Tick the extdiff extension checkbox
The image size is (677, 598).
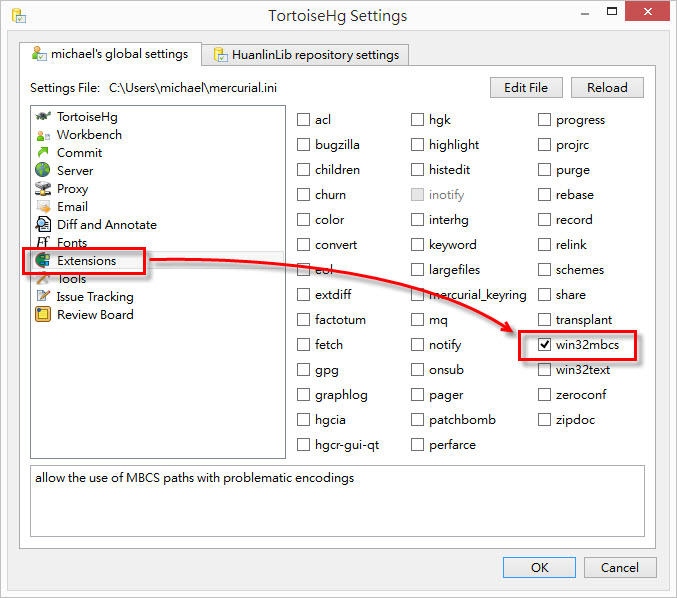(304, 295)
